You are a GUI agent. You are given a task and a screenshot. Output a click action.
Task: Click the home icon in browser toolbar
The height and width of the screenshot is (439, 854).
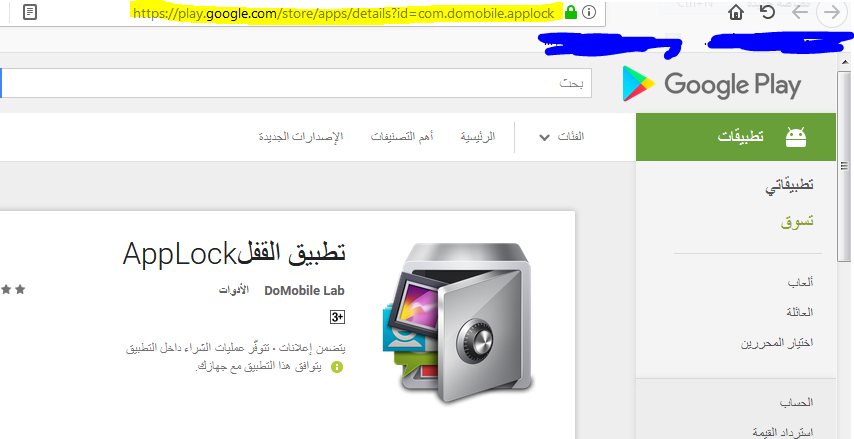[736, 13]
